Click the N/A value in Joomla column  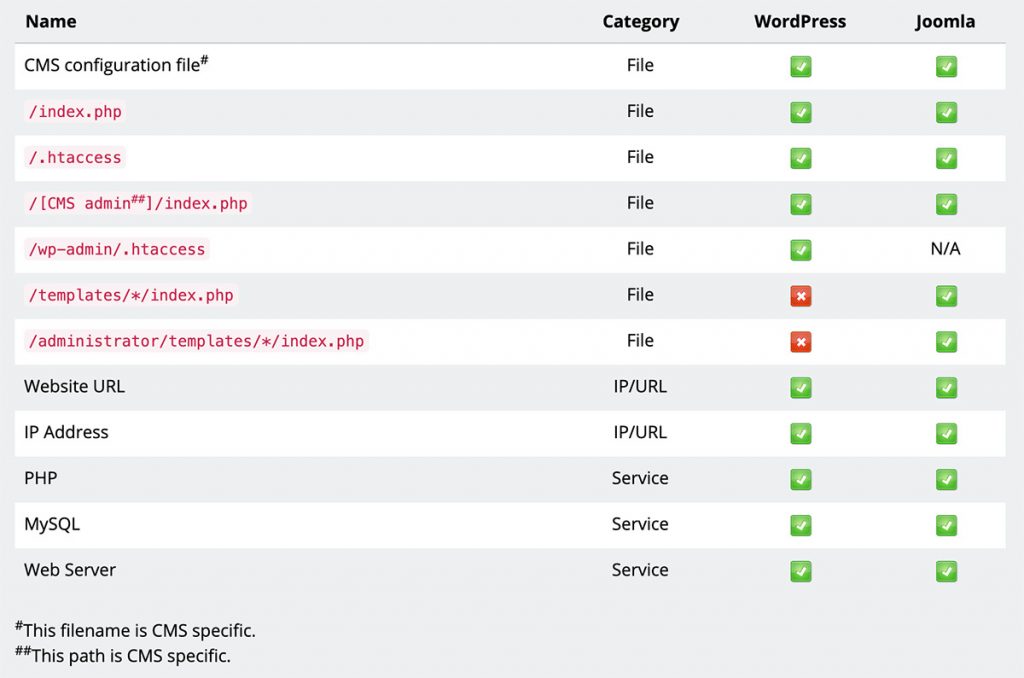946,249
